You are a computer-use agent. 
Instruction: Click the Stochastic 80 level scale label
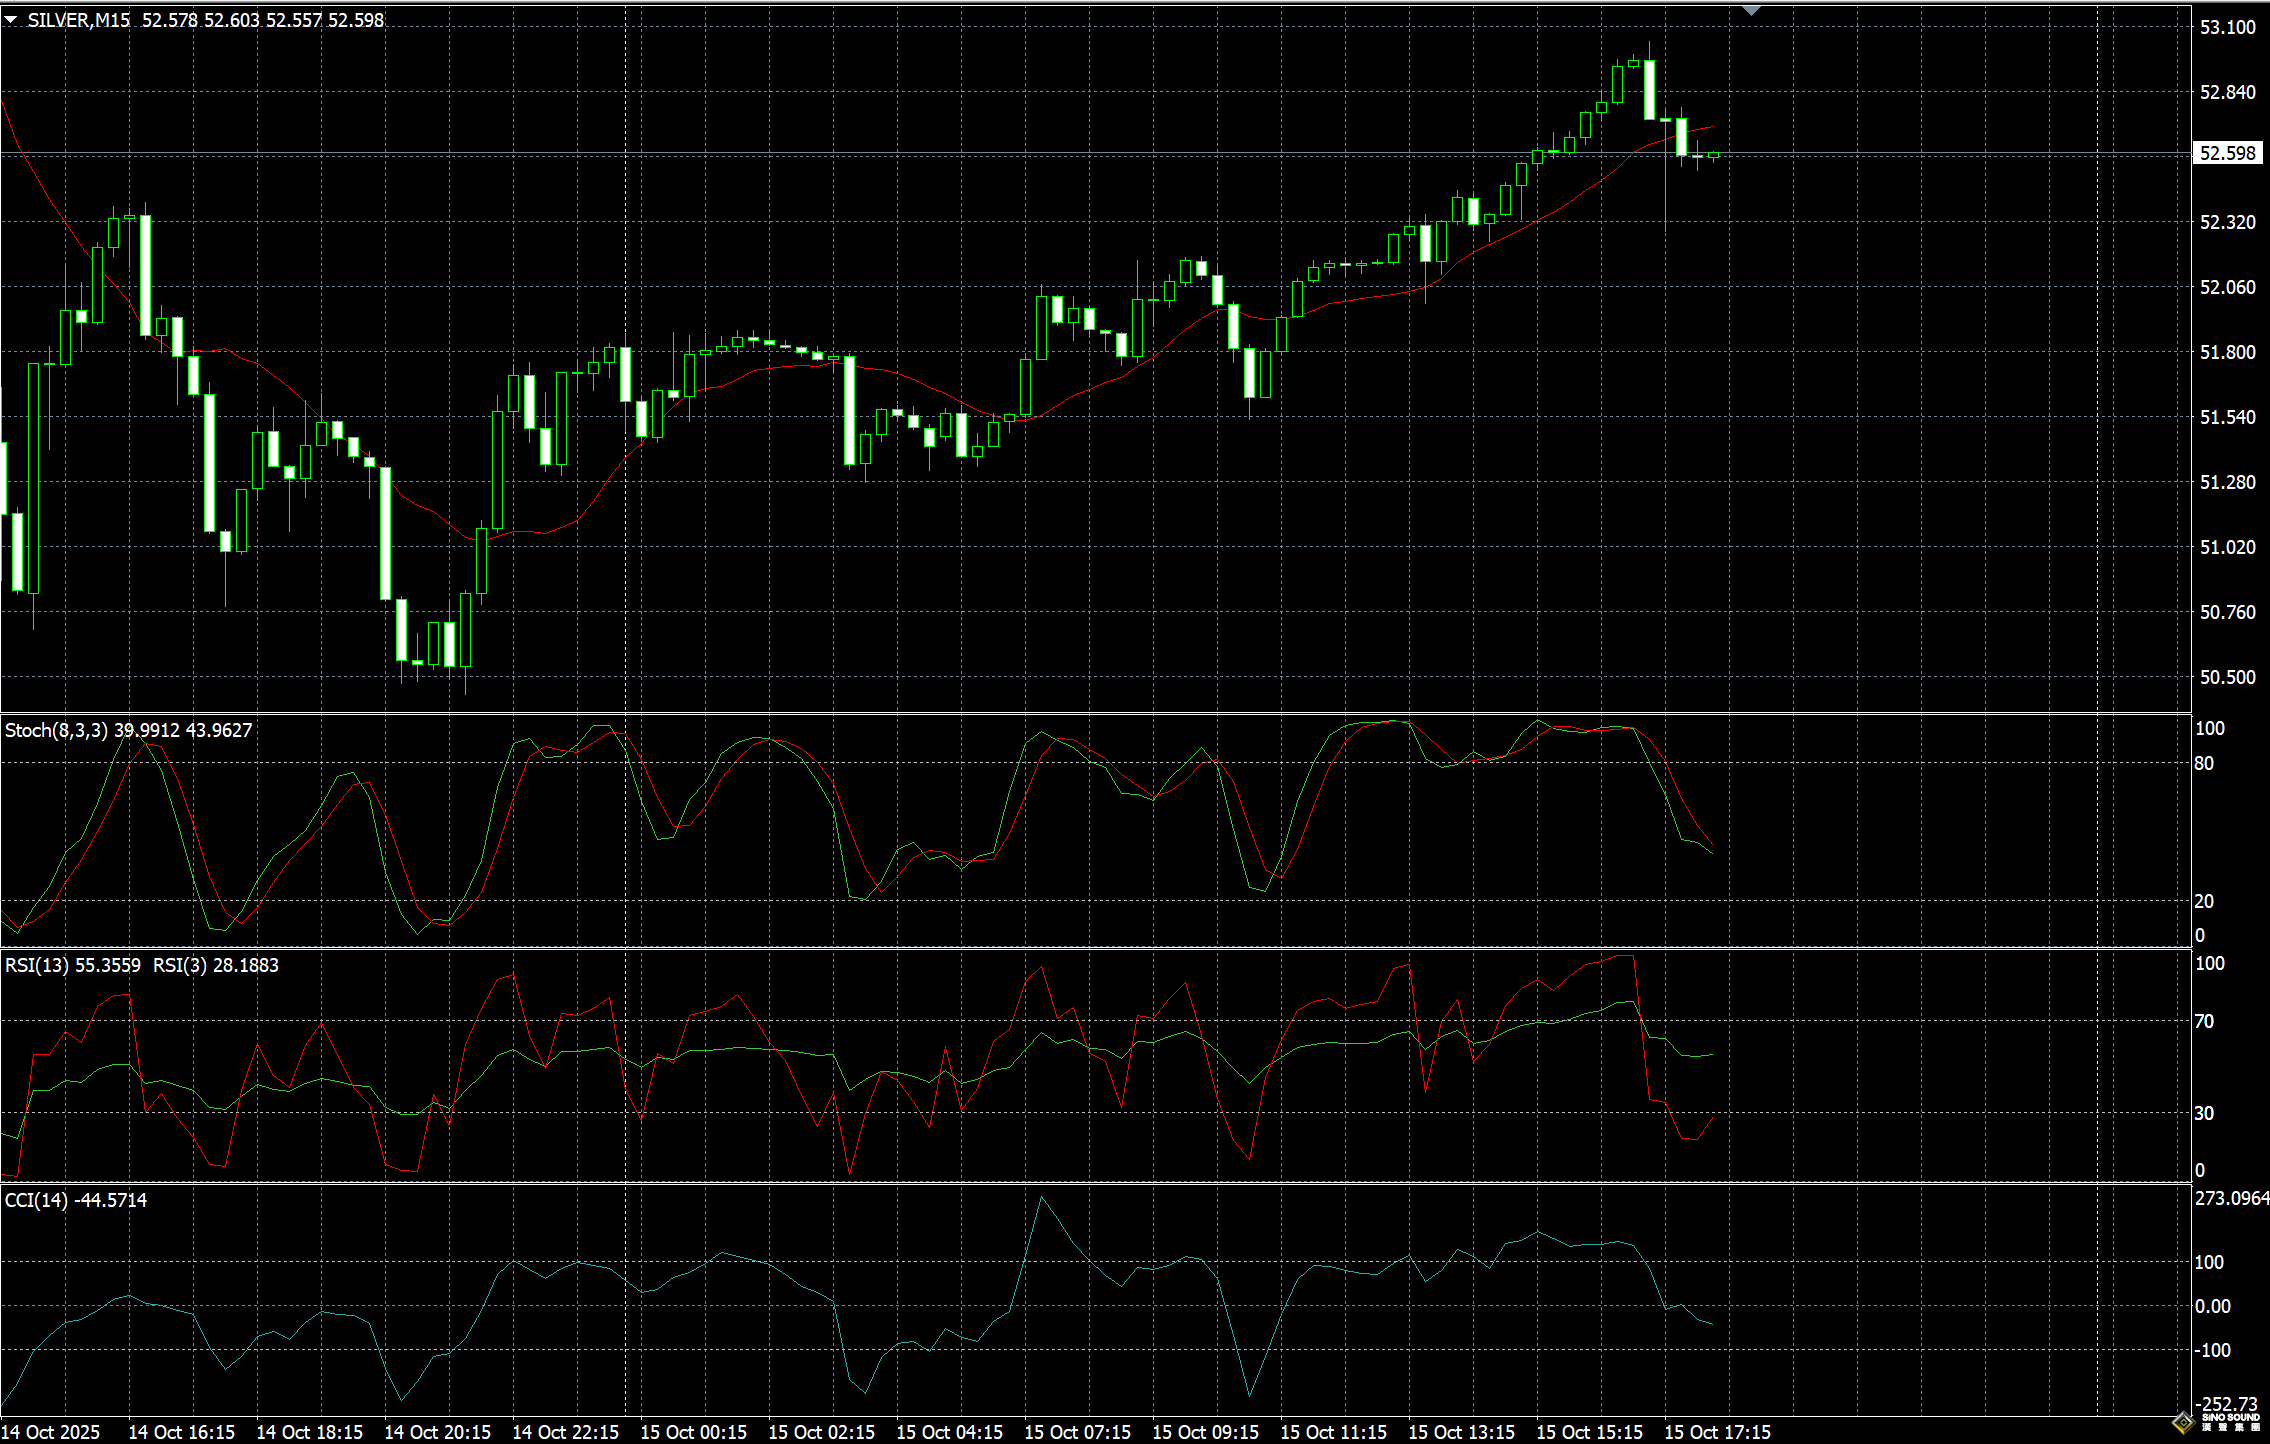click(2204, 763)
